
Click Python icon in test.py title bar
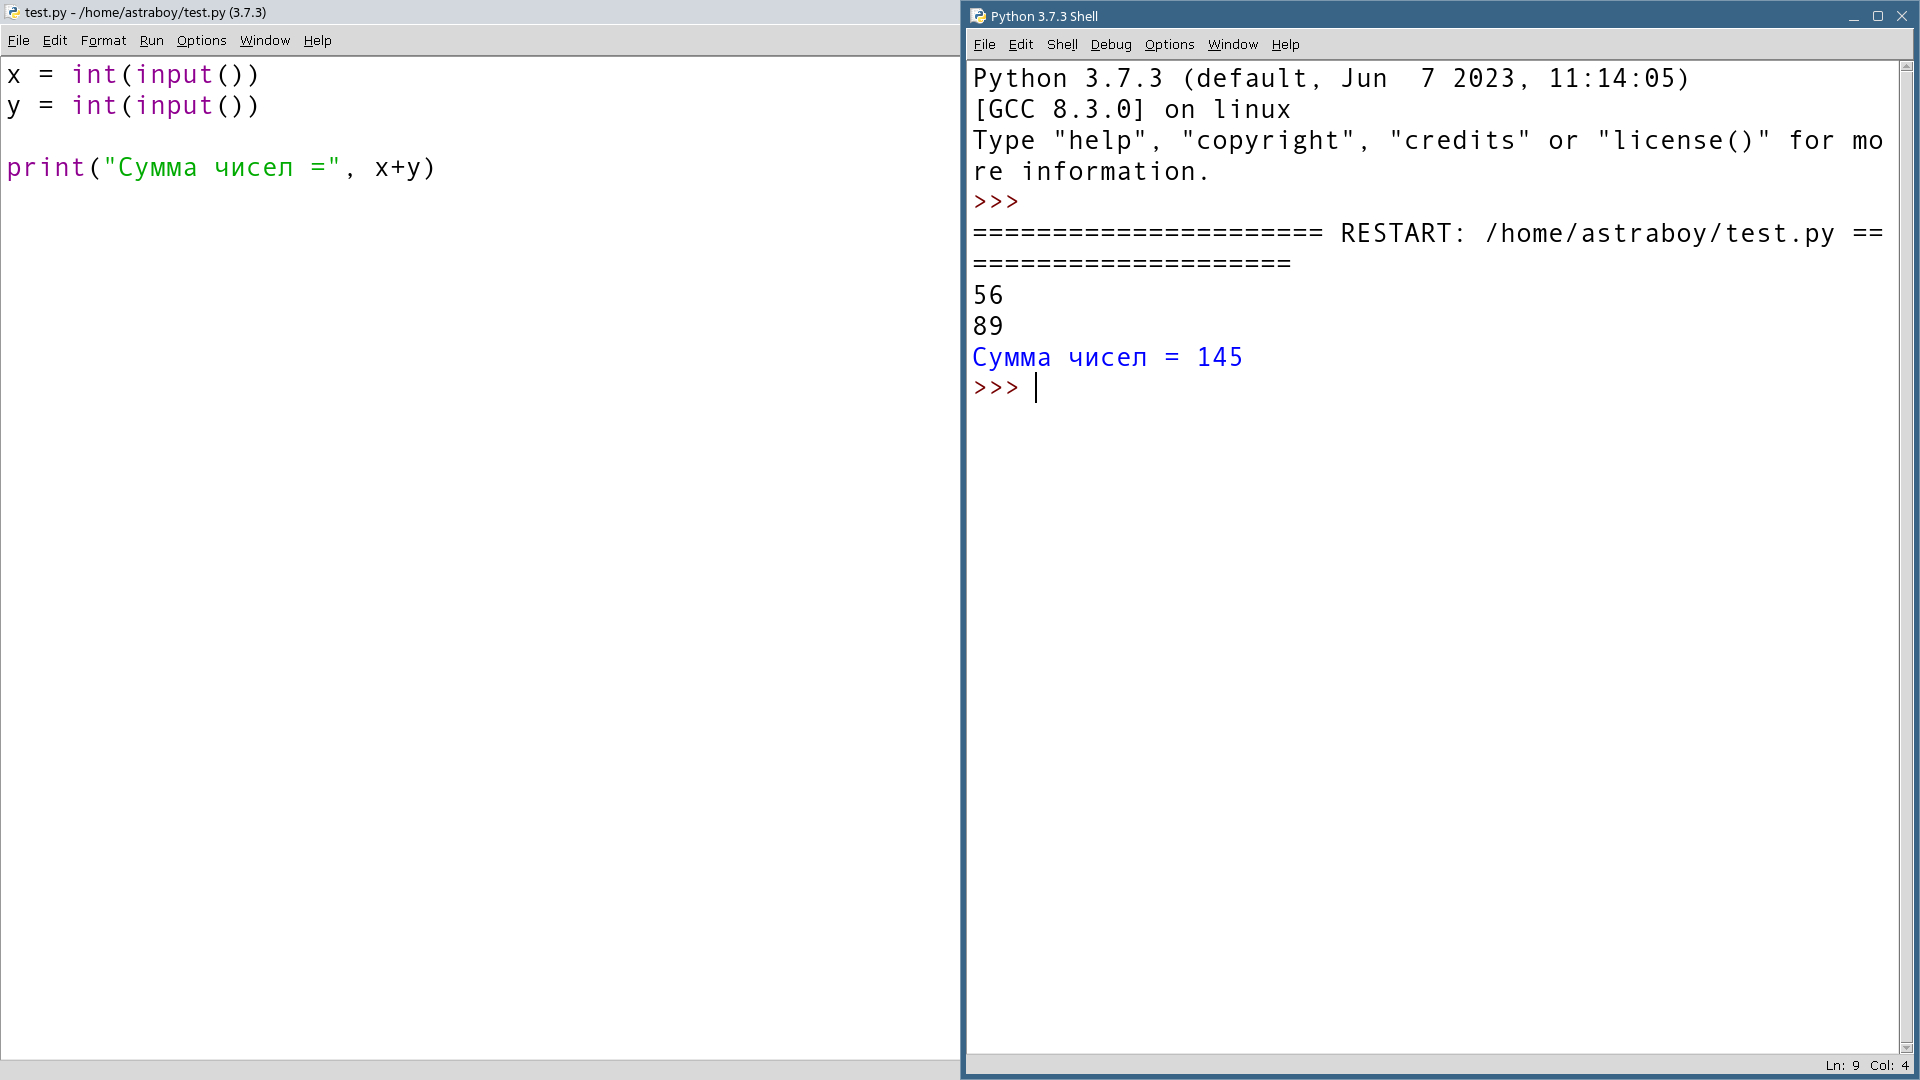pos(12,12)
